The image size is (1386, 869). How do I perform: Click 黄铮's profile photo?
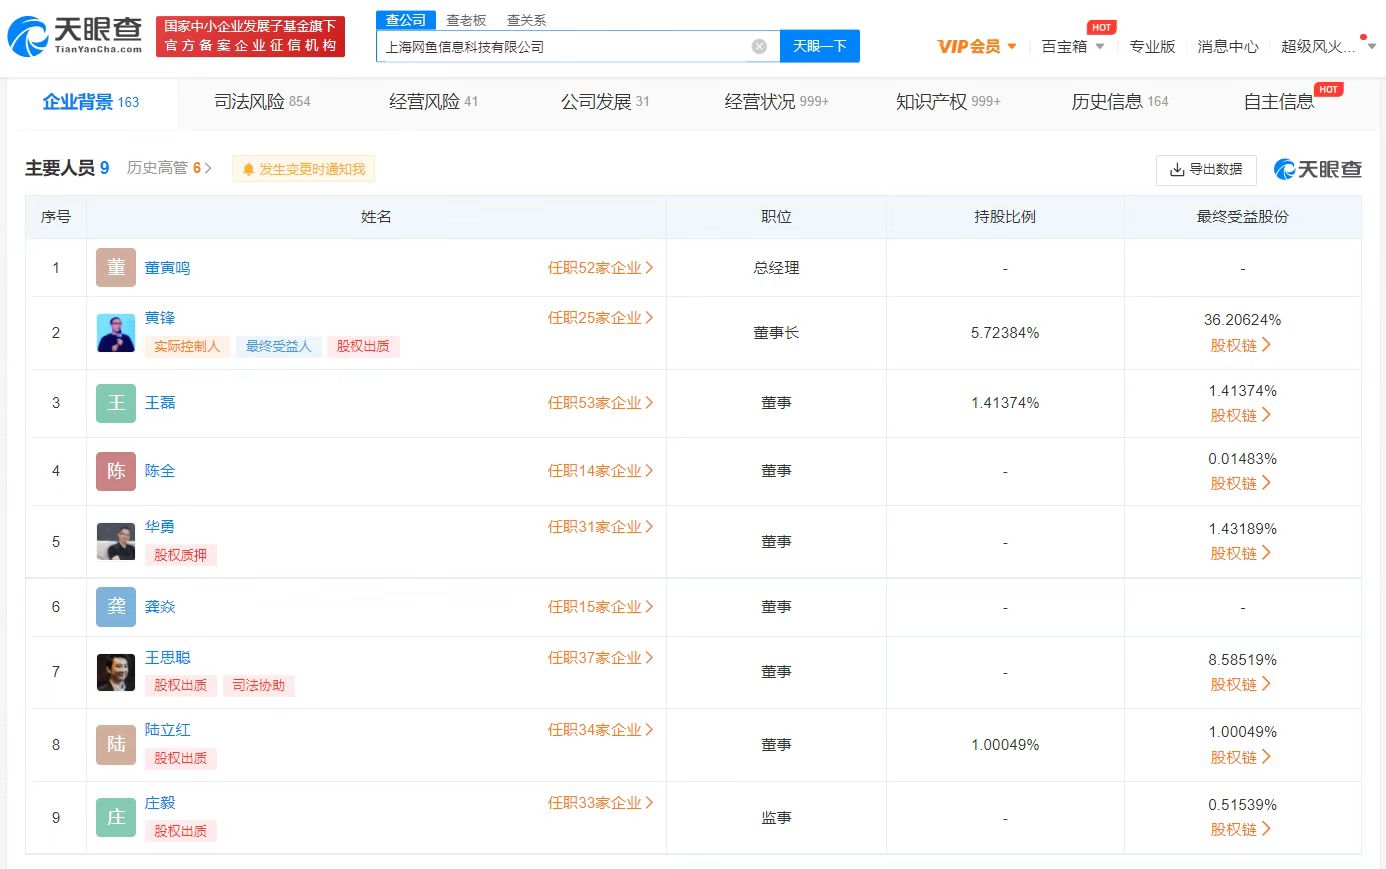coord(116,333)
